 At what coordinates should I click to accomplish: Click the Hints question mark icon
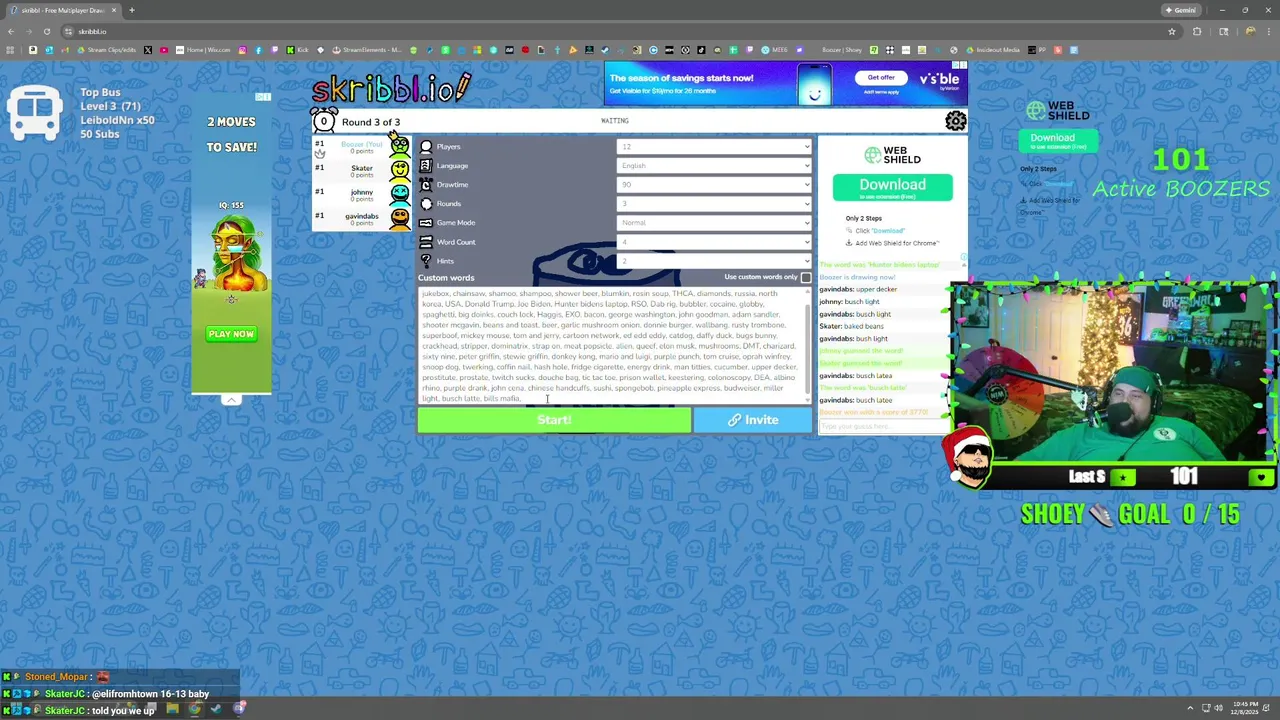(426, 261)
